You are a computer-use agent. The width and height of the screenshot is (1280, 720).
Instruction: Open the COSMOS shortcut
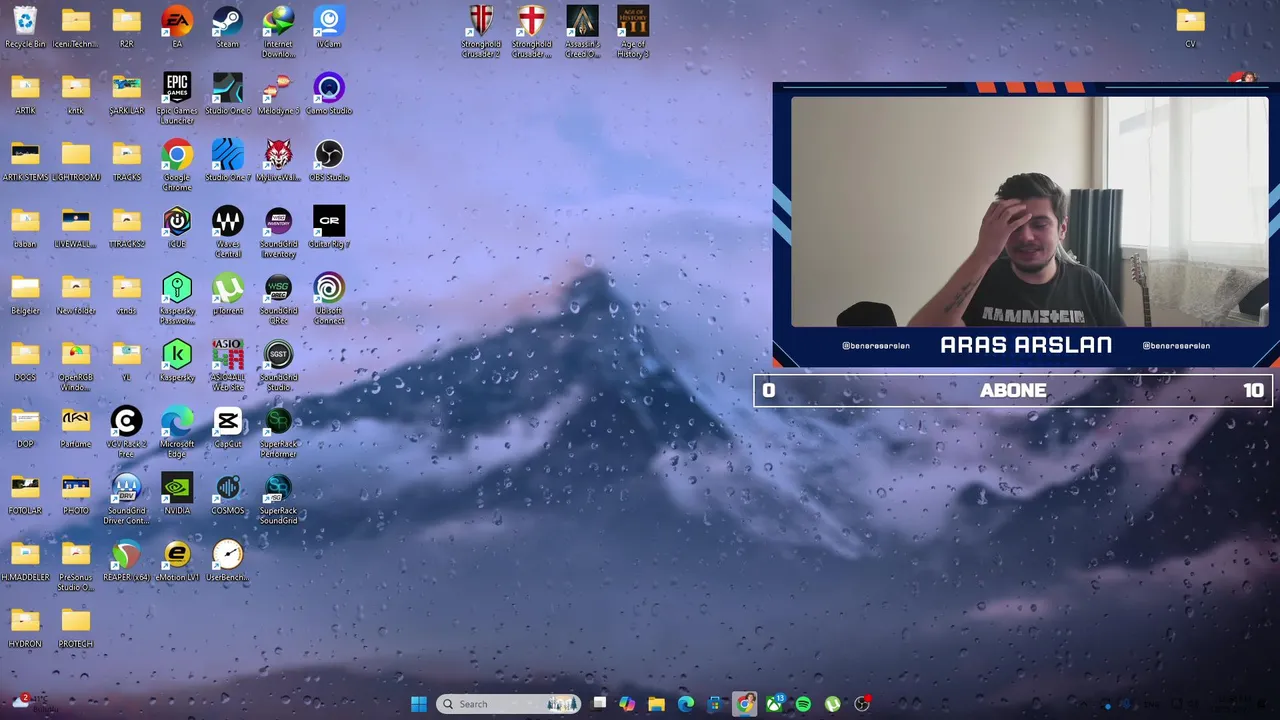[x=227, y=494]
